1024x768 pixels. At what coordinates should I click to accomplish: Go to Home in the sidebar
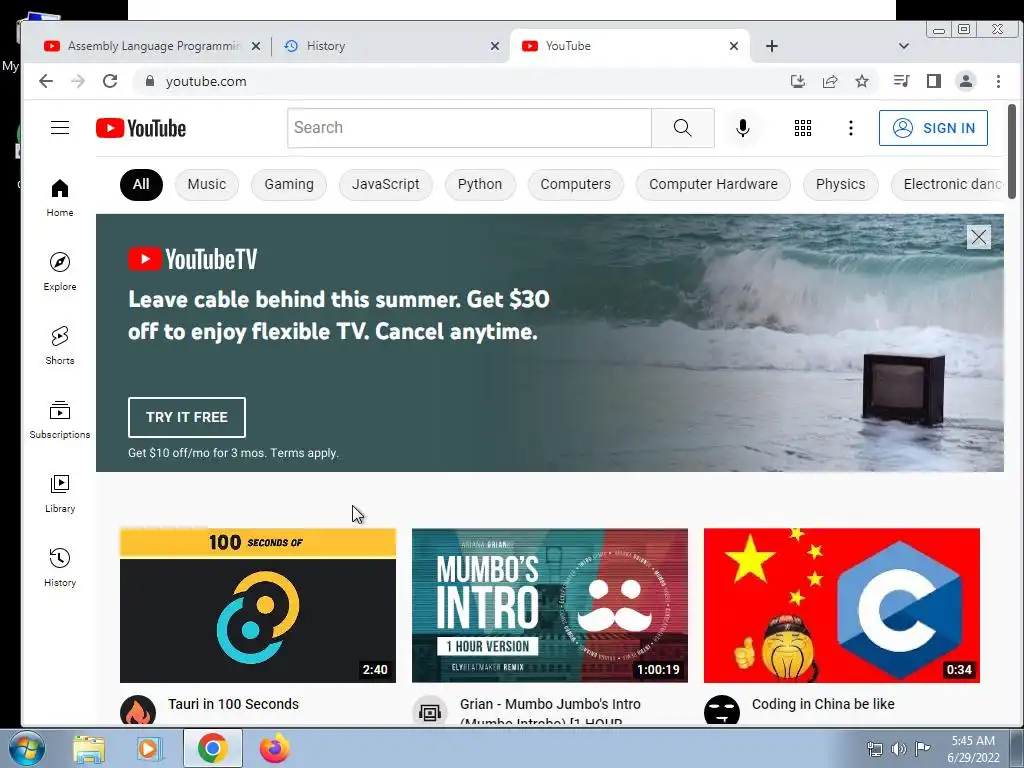(60, 198)
